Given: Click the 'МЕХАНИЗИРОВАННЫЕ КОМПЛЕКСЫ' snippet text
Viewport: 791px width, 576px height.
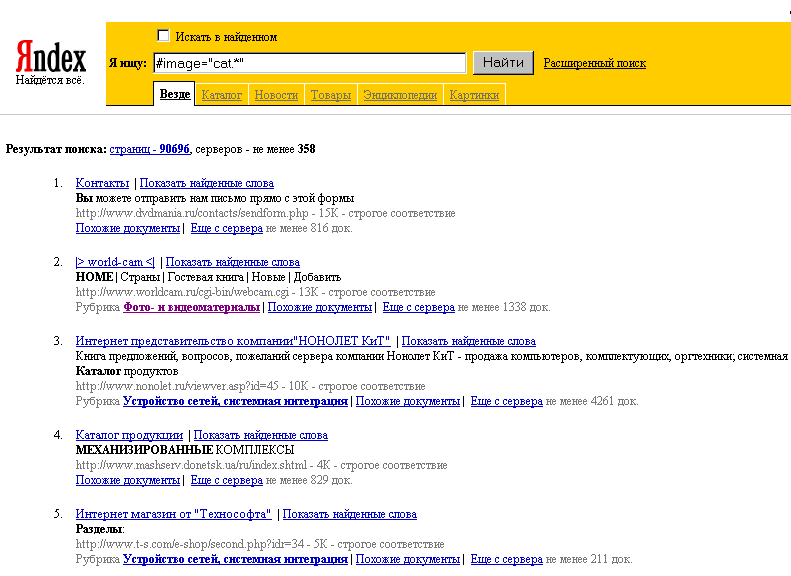Looking at the screenshot, I should [x=185, y=450].
